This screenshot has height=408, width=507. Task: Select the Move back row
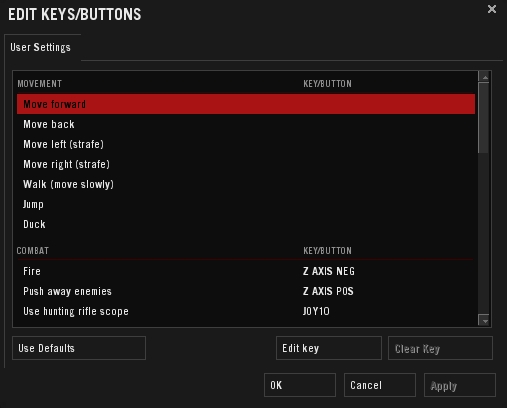click(x=246, y=124)
